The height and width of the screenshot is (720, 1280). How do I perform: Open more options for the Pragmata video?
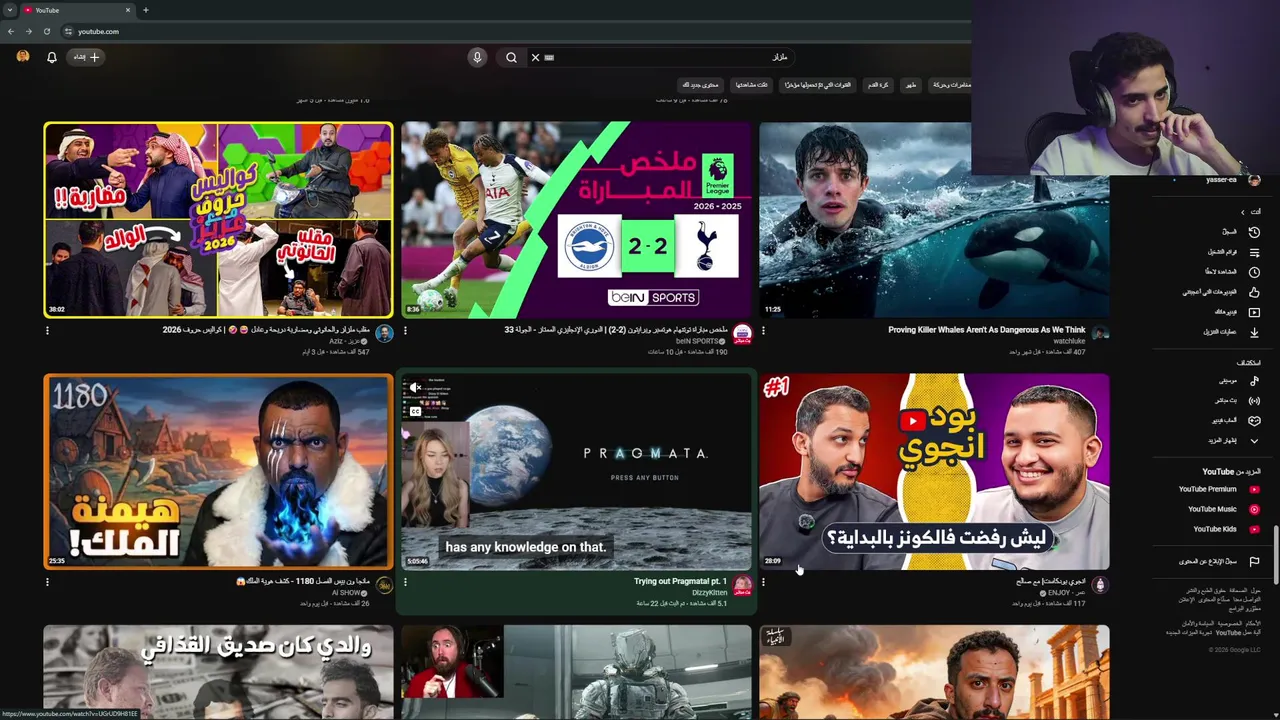pos(405,582)
